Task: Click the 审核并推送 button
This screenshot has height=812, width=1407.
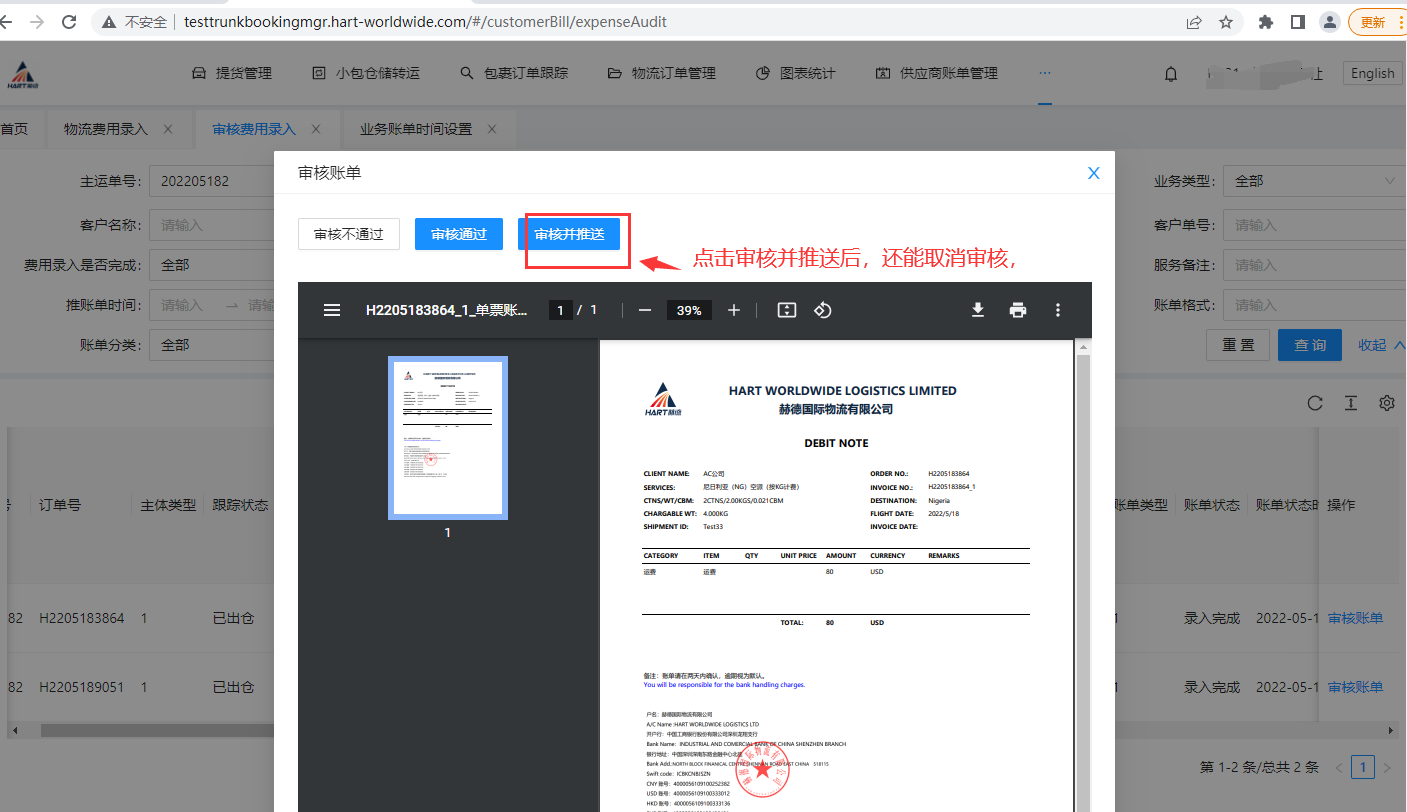Action: coord(569,234)
